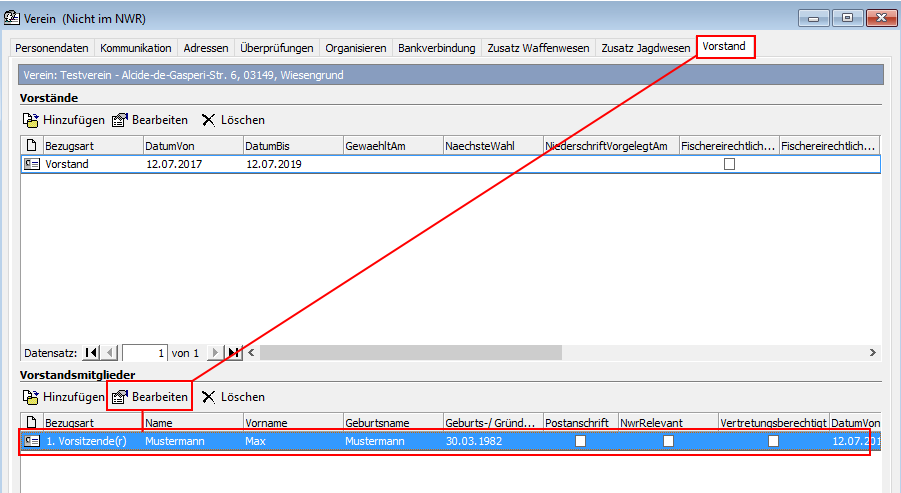Screen dimensions: 901x493
Task: Sort members by Name column header
Action: tap(192, 423)
